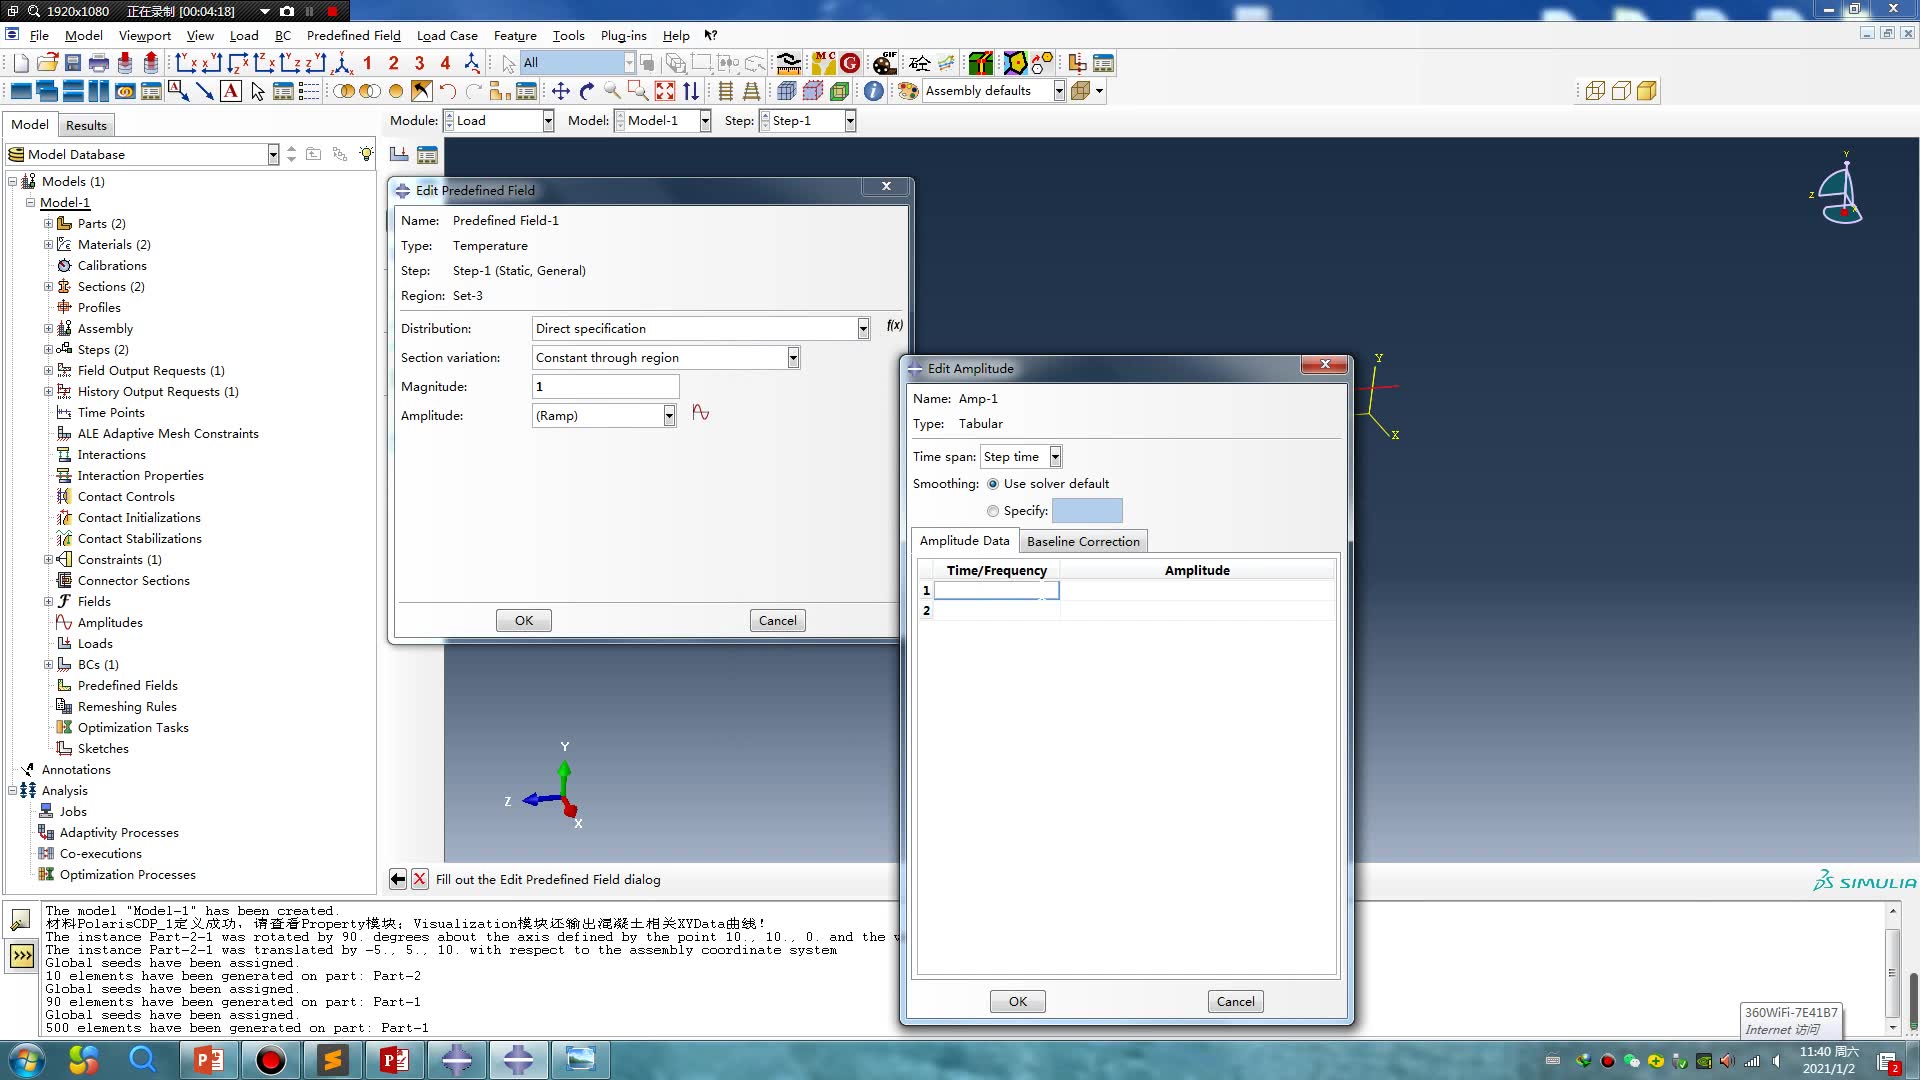Click the Magnitude input field
This screenshot has height=1080, width=1920.
point(605,387)
